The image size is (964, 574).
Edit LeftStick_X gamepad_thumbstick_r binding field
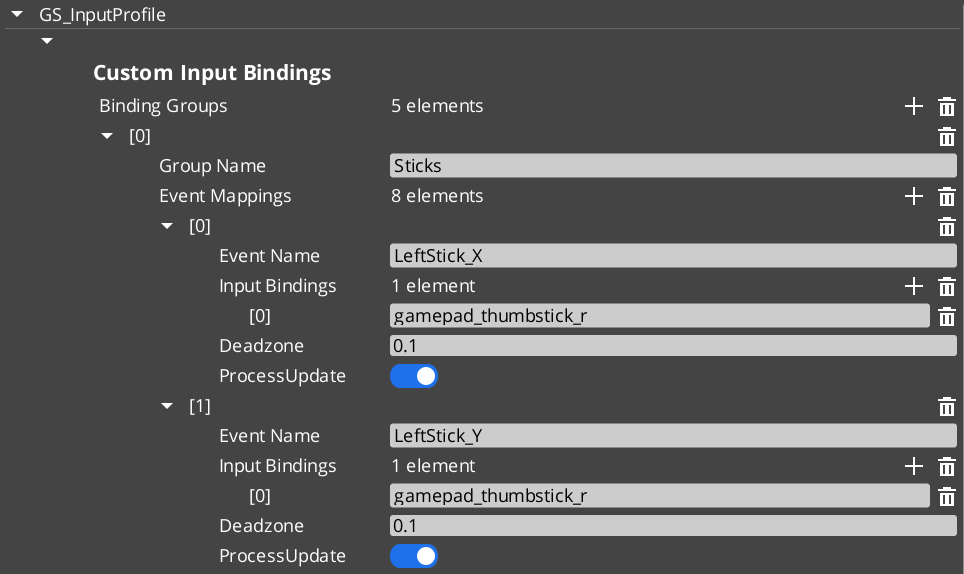(660, 316)
